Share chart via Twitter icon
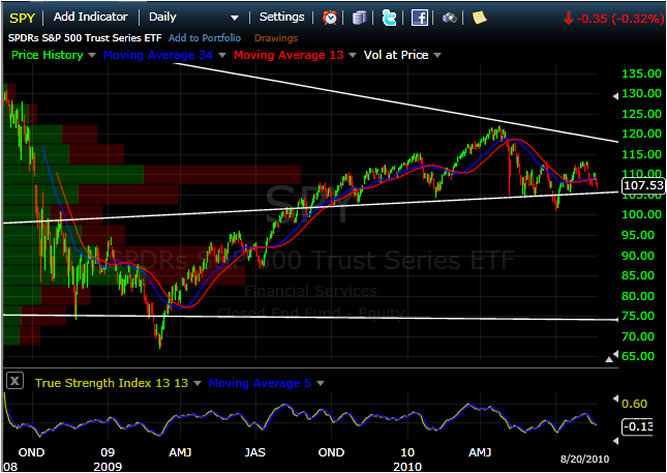667x473 pixels. tap(389, 17)
